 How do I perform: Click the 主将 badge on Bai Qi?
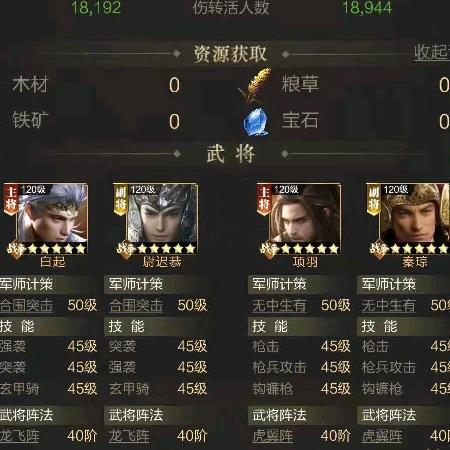(11, 199)
